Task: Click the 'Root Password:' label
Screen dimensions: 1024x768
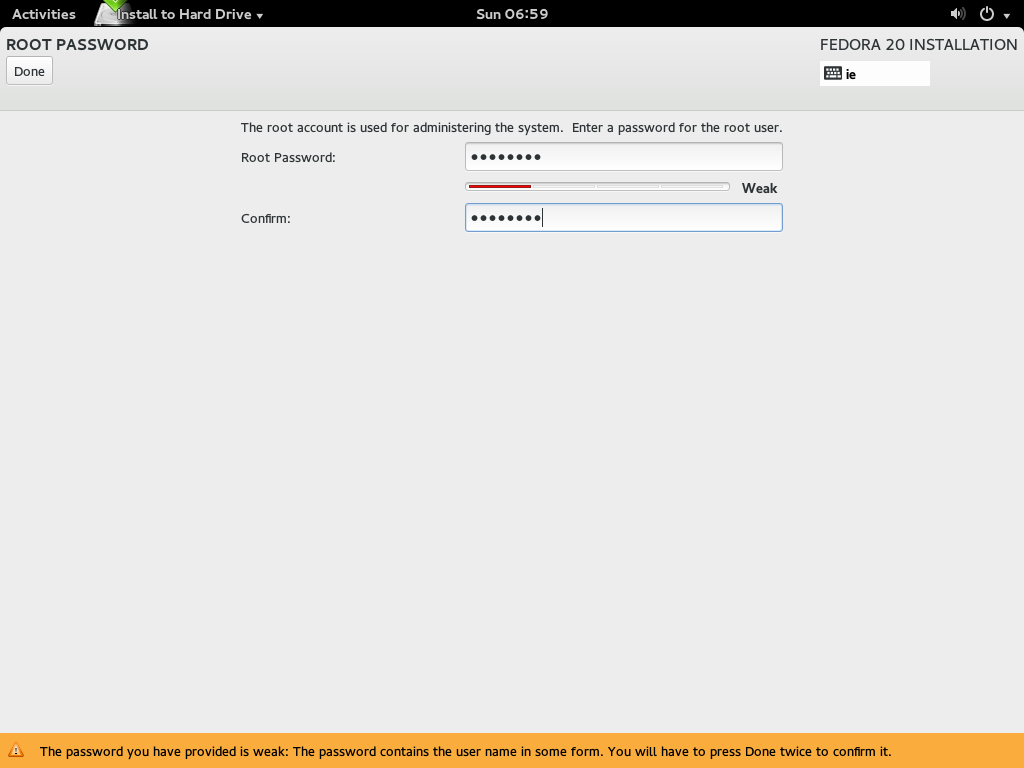Action: (x=288, y=157)
